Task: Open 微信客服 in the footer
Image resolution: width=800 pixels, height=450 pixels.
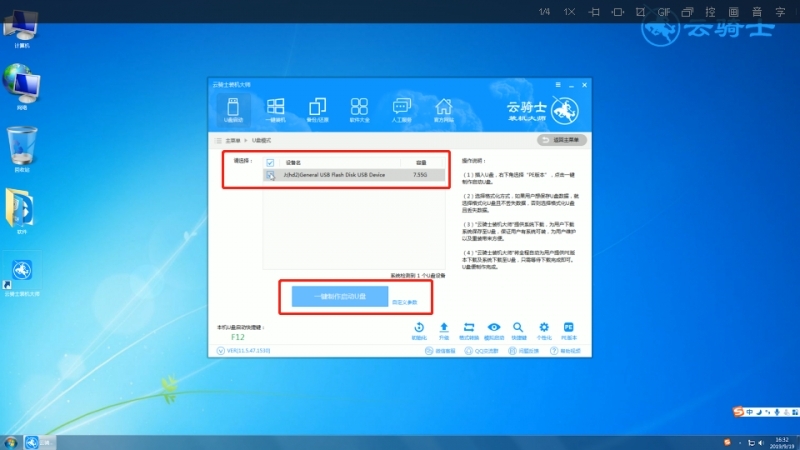Action: tap(440, 351)
